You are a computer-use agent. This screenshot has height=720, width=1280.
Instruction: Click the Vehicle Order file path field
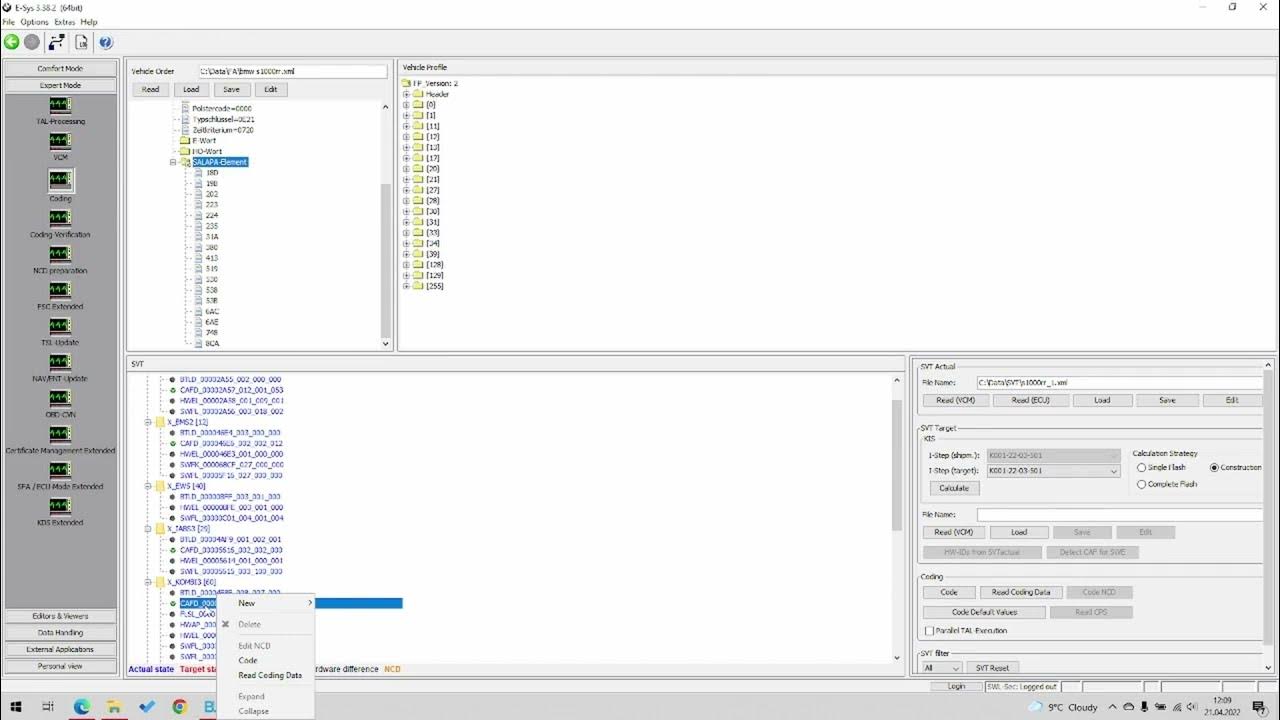291,71
